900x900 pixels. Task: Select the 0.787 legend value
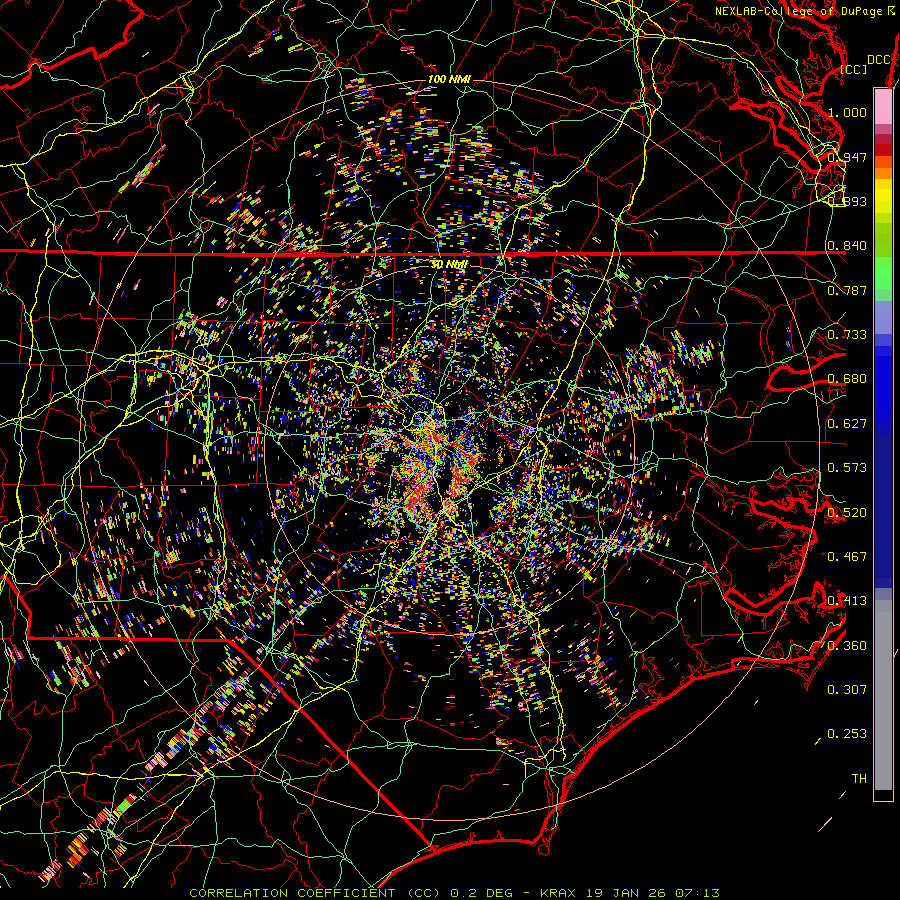tap(847, 290)
